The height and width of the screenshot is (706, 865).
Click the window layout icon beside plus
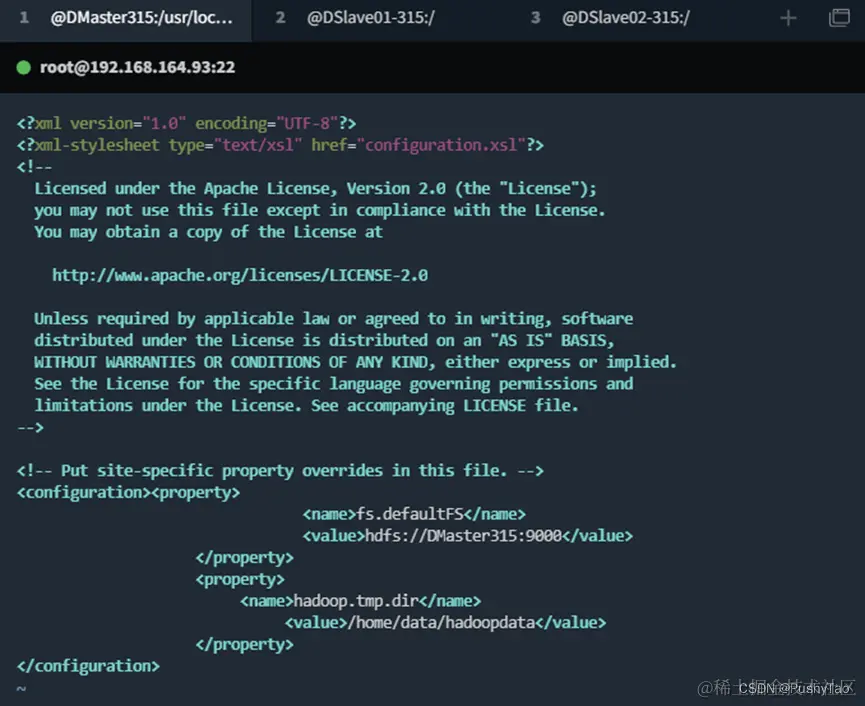coord(839,18)
